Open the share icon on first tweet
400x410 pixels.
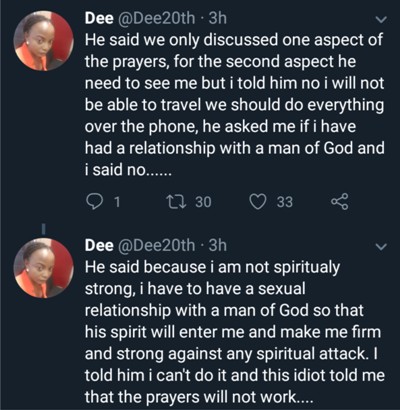tap(340, 202)
